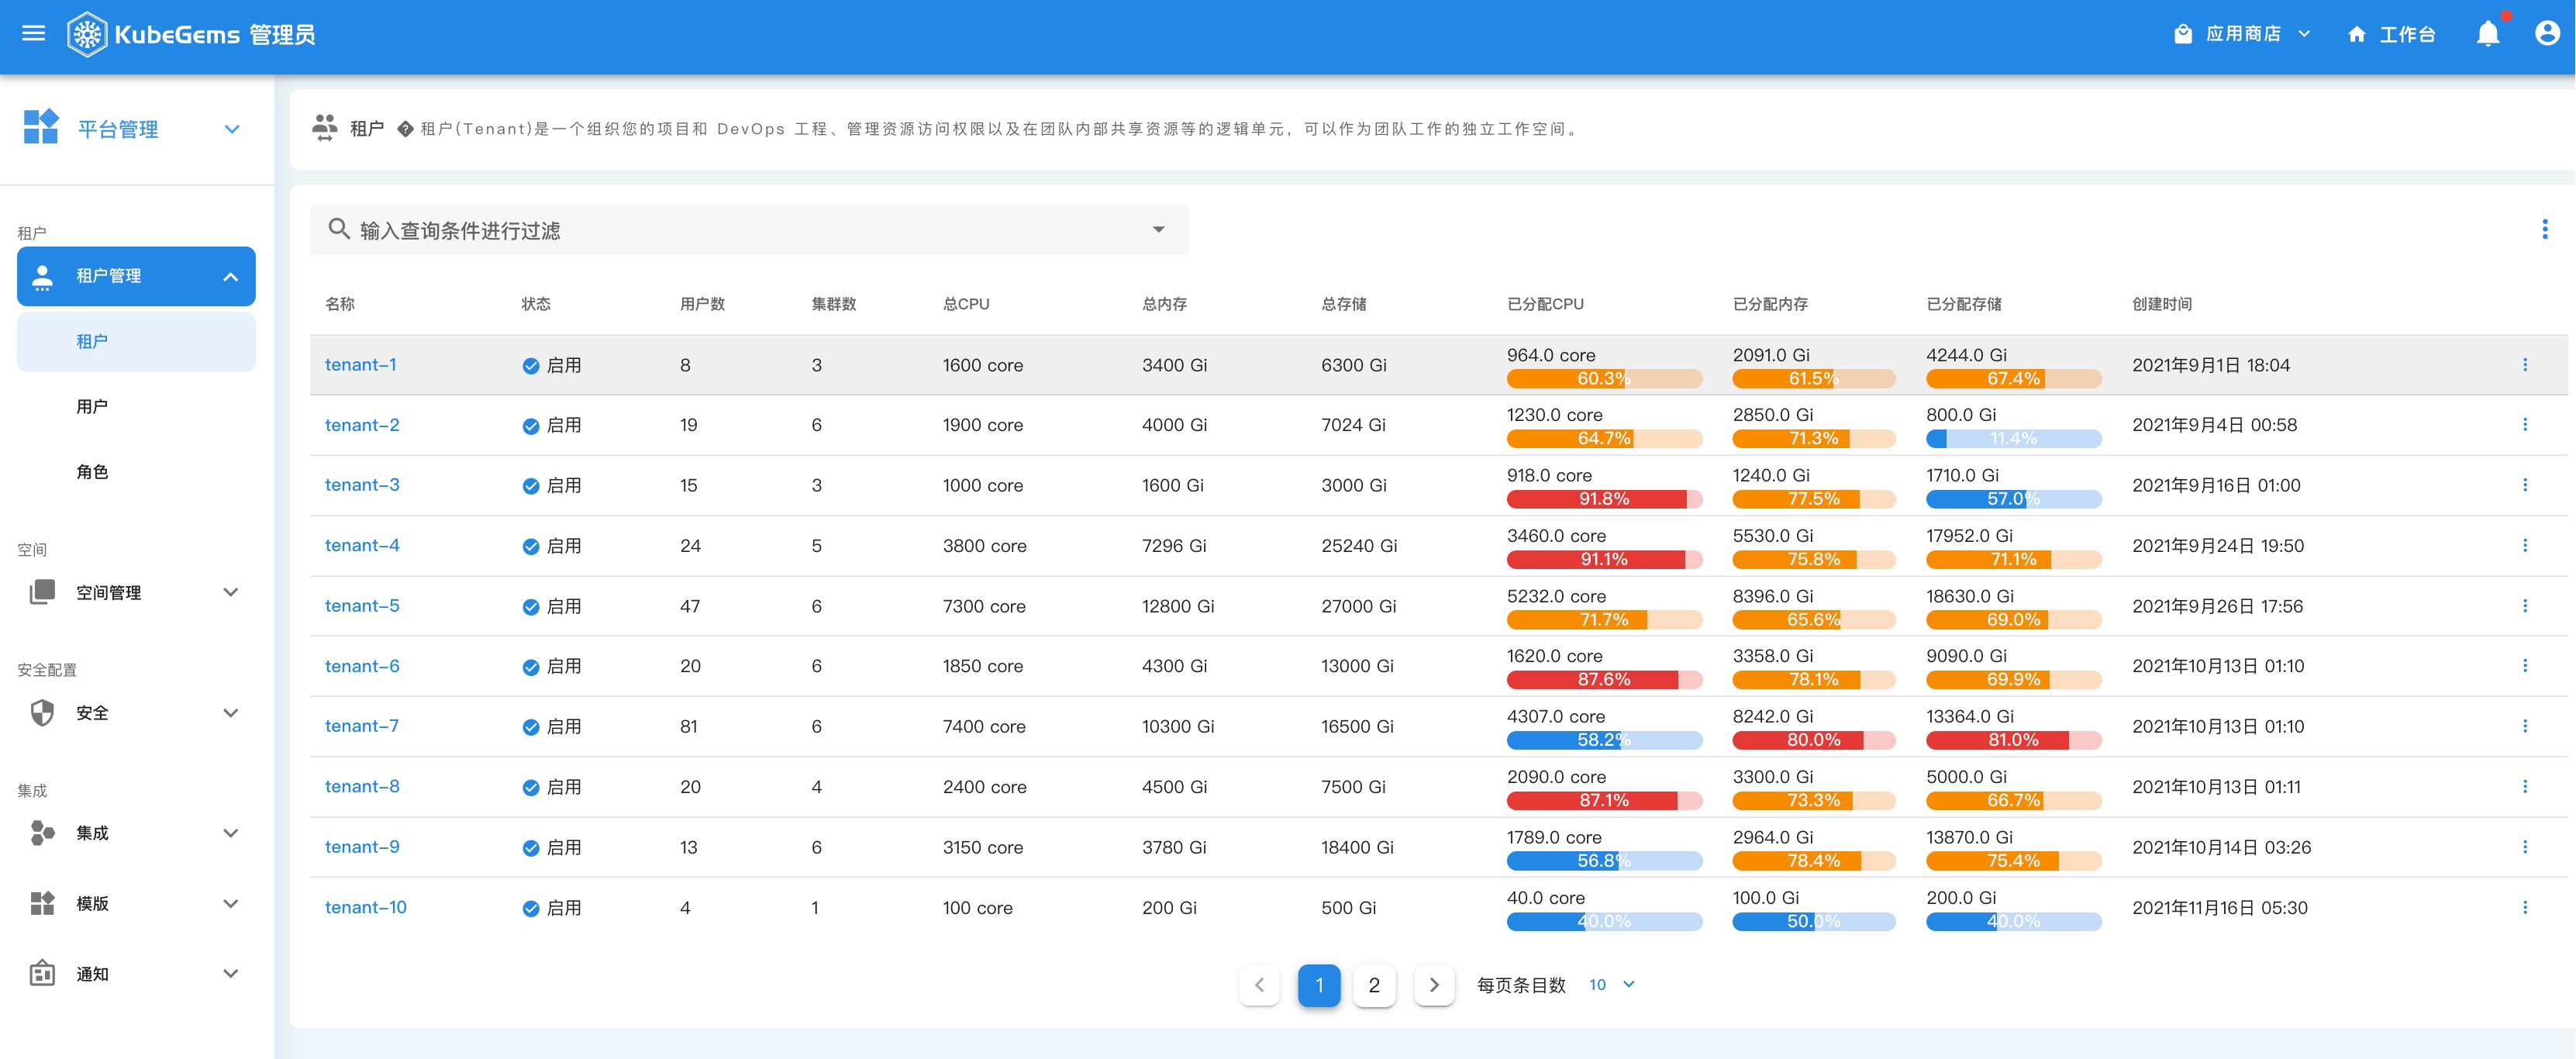Screen dimensions: 2576x1059
Task: Click the previous page arrow
Action: point(1259,985)
